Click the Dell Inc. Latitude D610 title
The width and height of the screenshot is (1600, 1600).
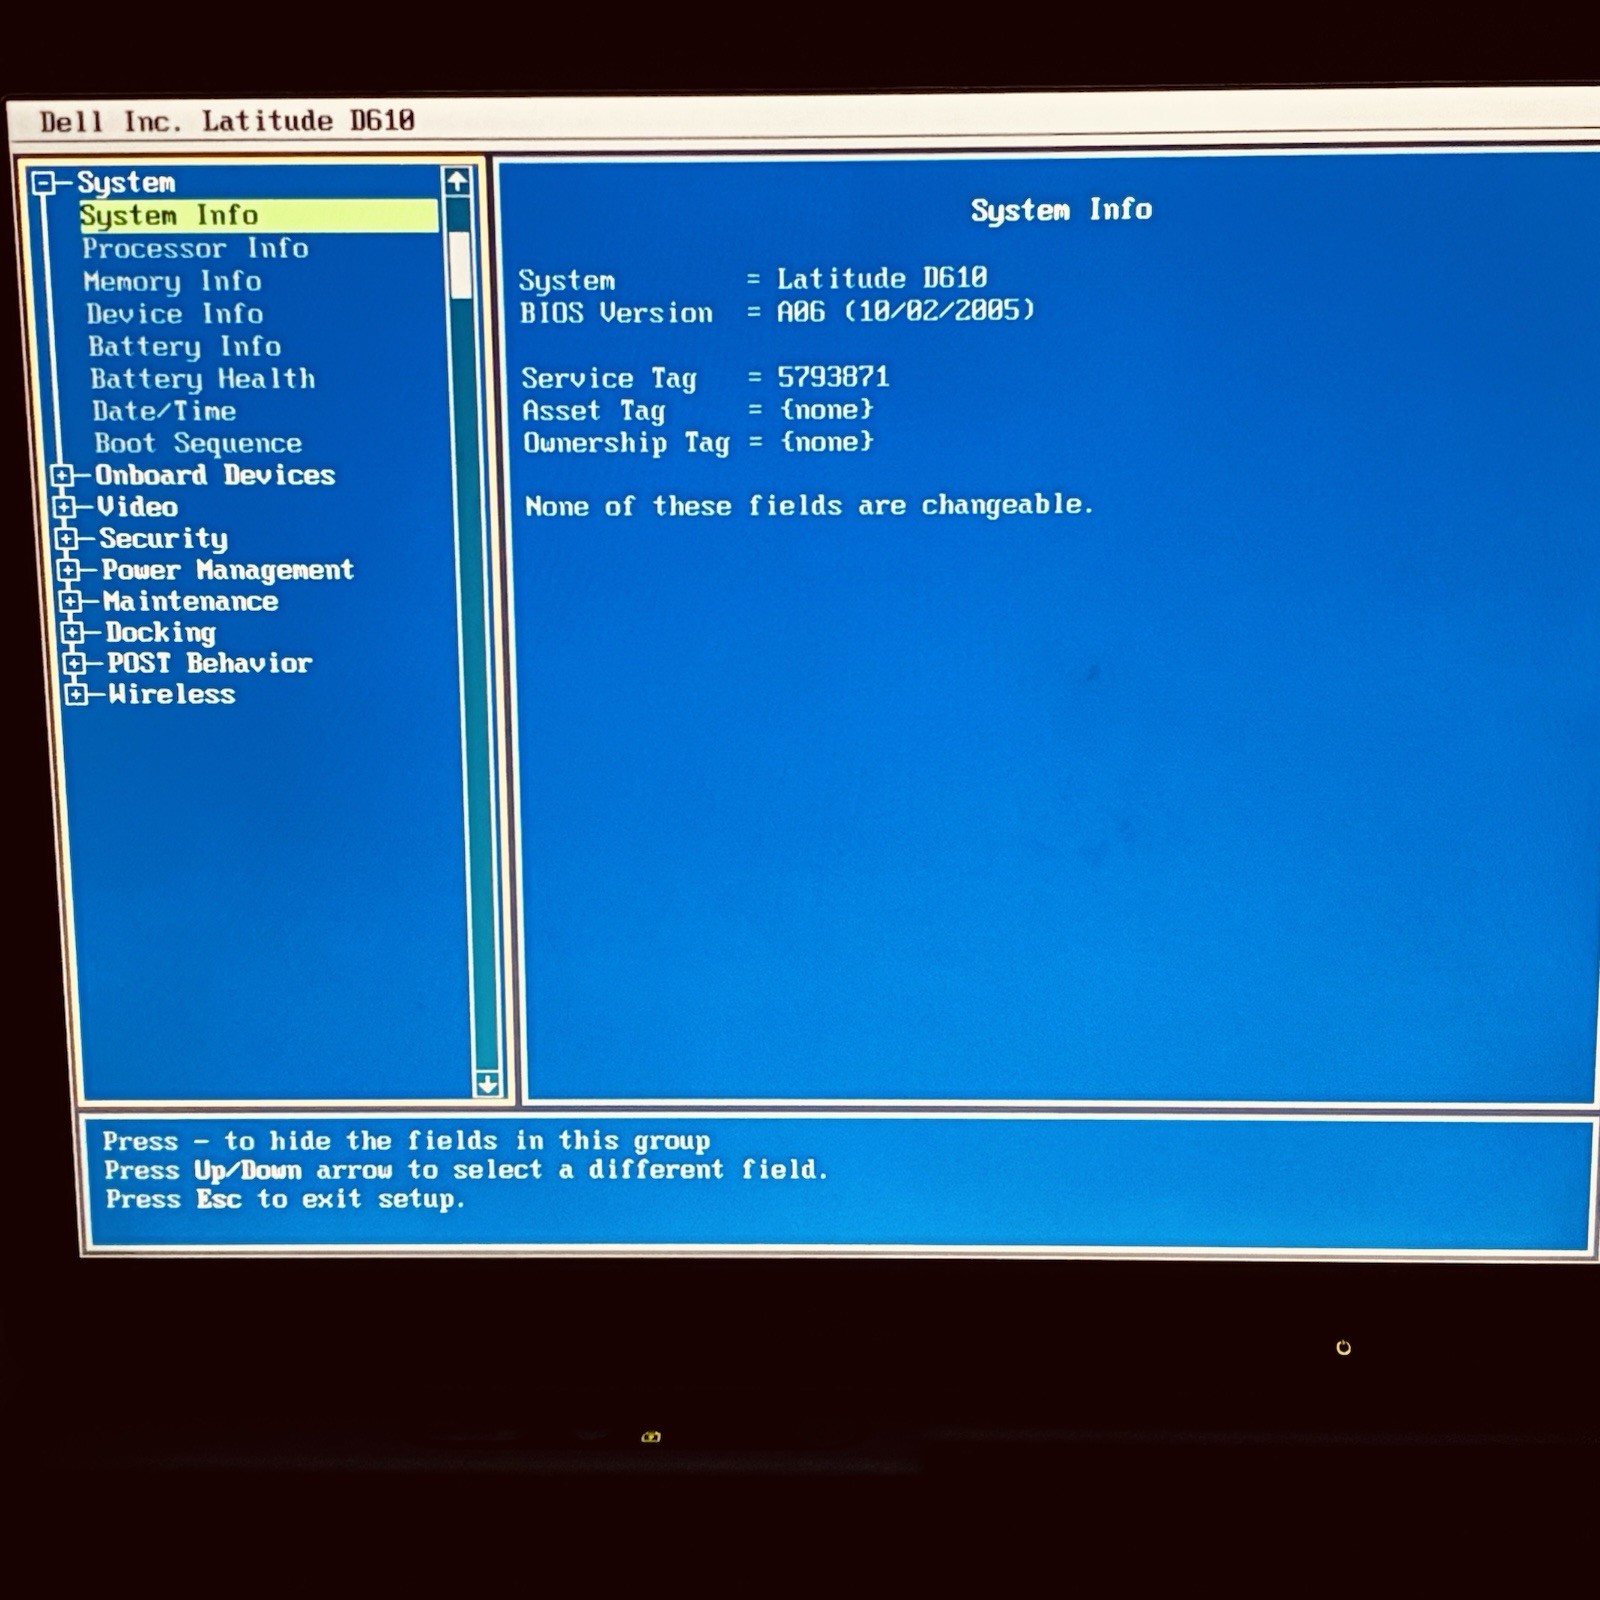pyautogui.click(x=227, y=121)
